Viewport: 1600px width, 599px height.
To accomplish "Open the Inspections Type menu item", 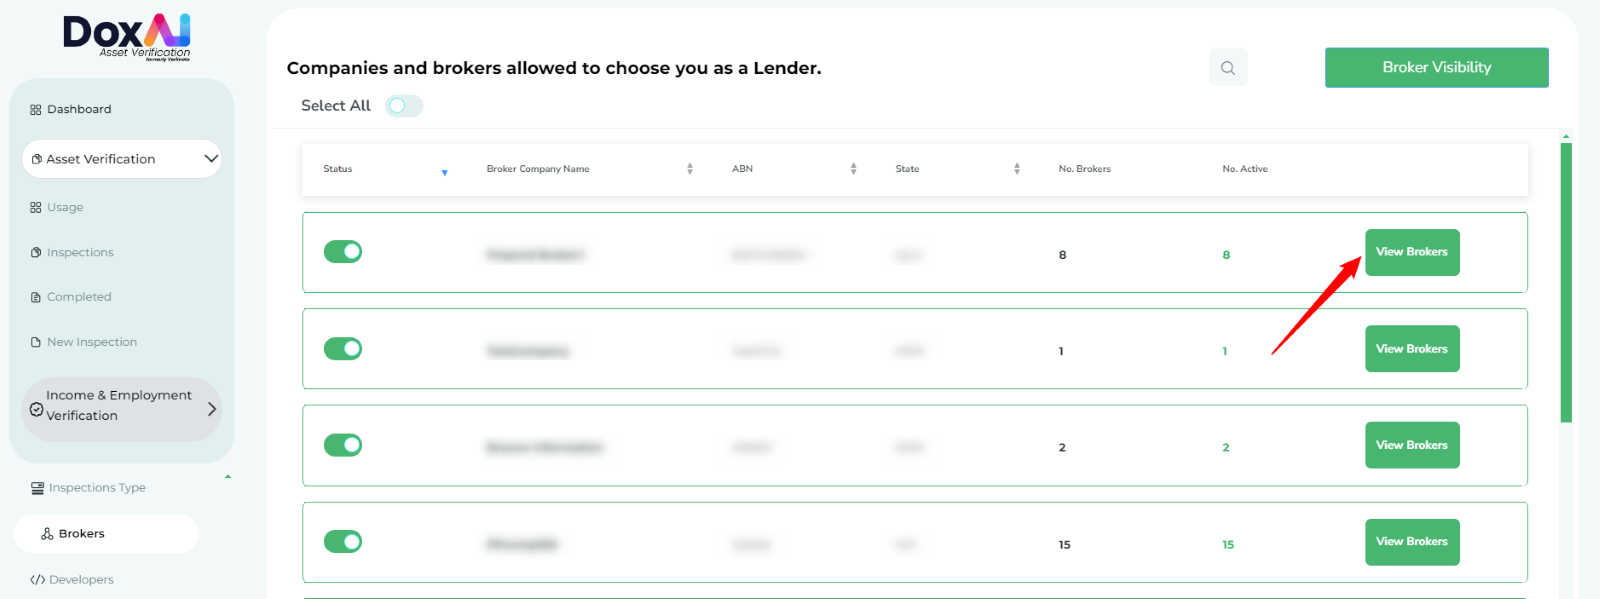I will [97, 488].
